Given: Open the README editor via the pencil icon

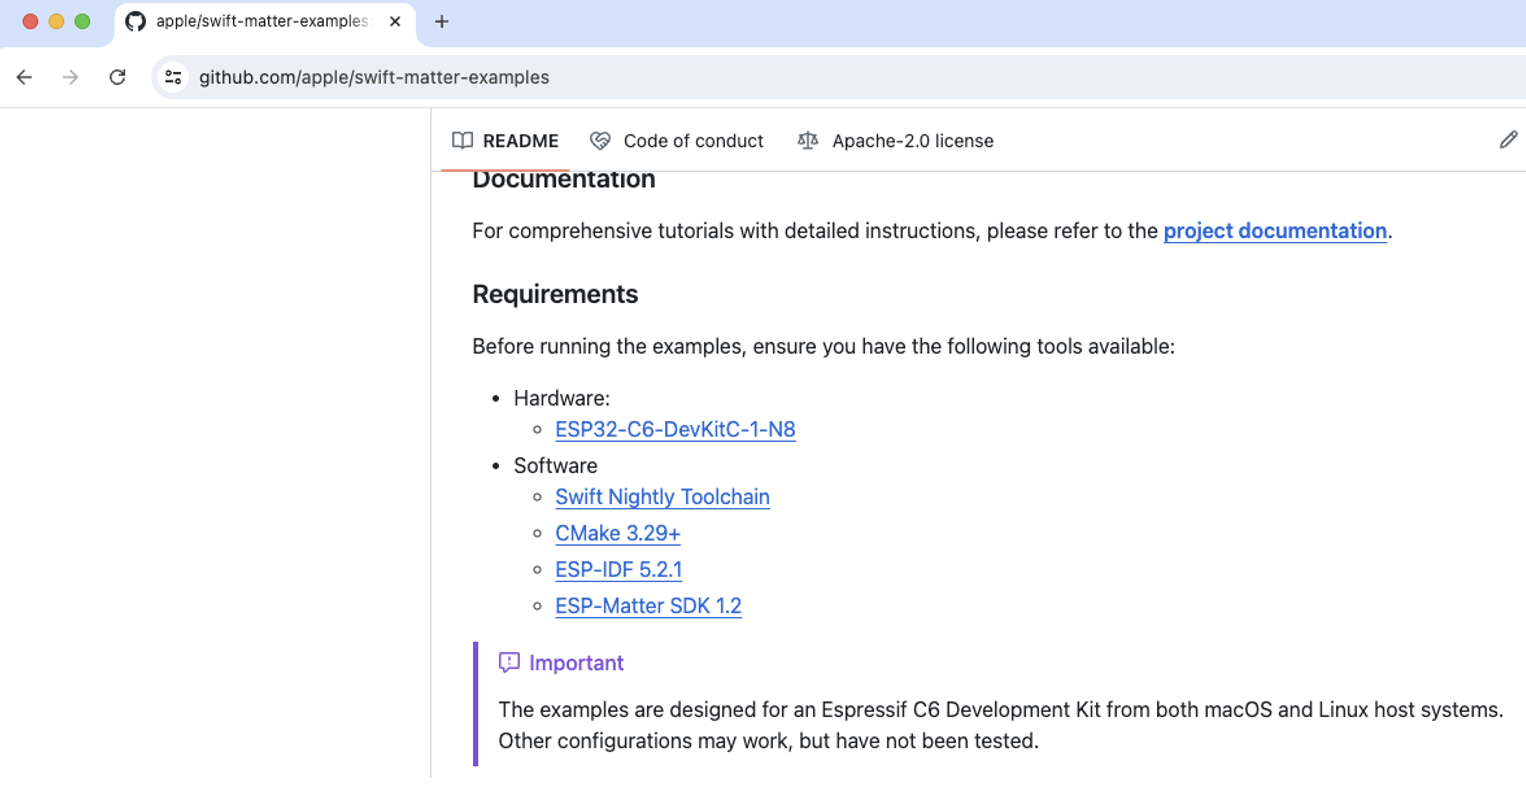Looking at the screenshot, I should [x=1509, y=140].
